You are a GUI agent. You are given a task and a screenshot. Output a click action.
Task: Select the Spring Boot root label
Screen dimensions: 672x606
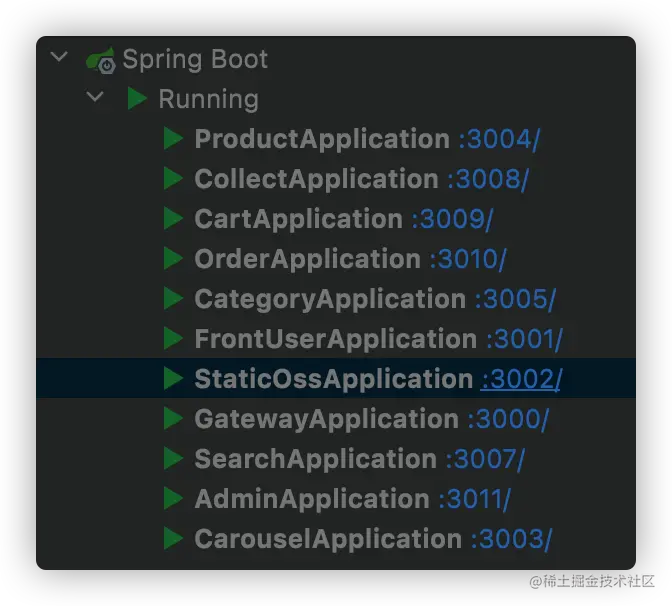pyautogui.click(x=195, y=60)
